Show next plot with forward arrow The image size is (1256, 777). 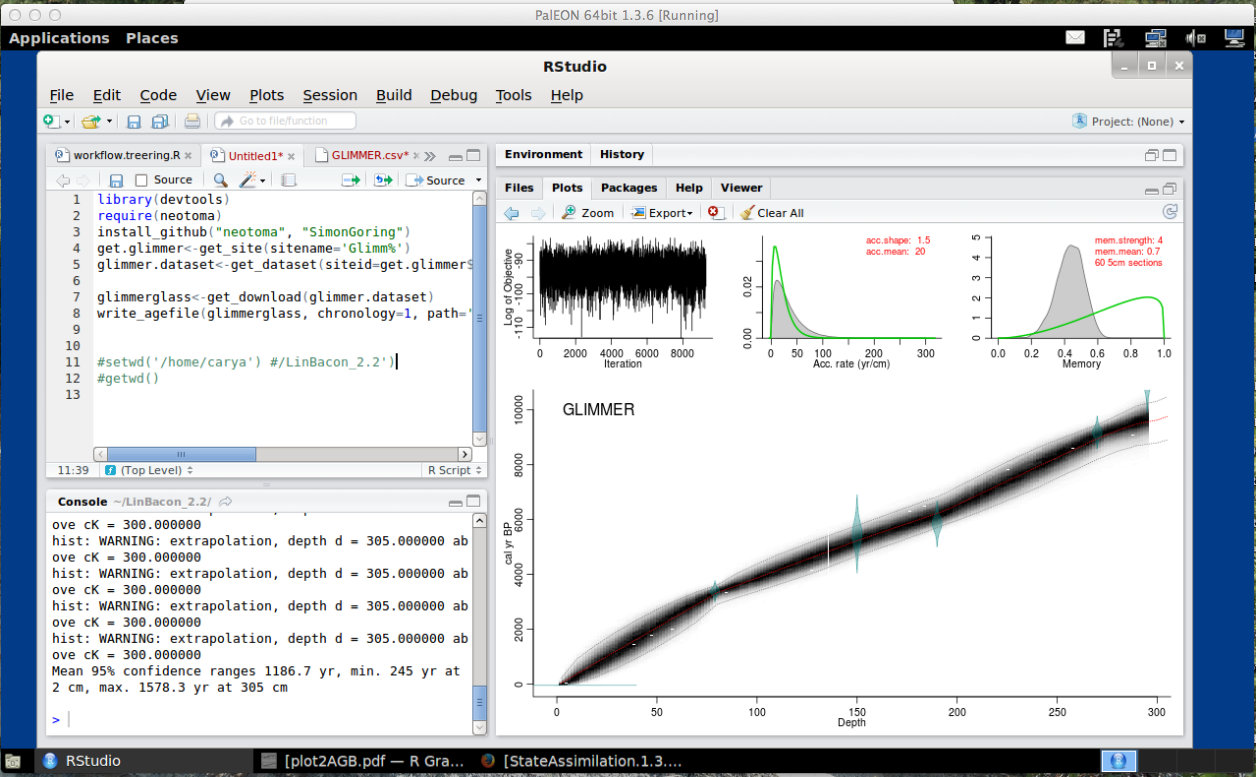[538, 213]
